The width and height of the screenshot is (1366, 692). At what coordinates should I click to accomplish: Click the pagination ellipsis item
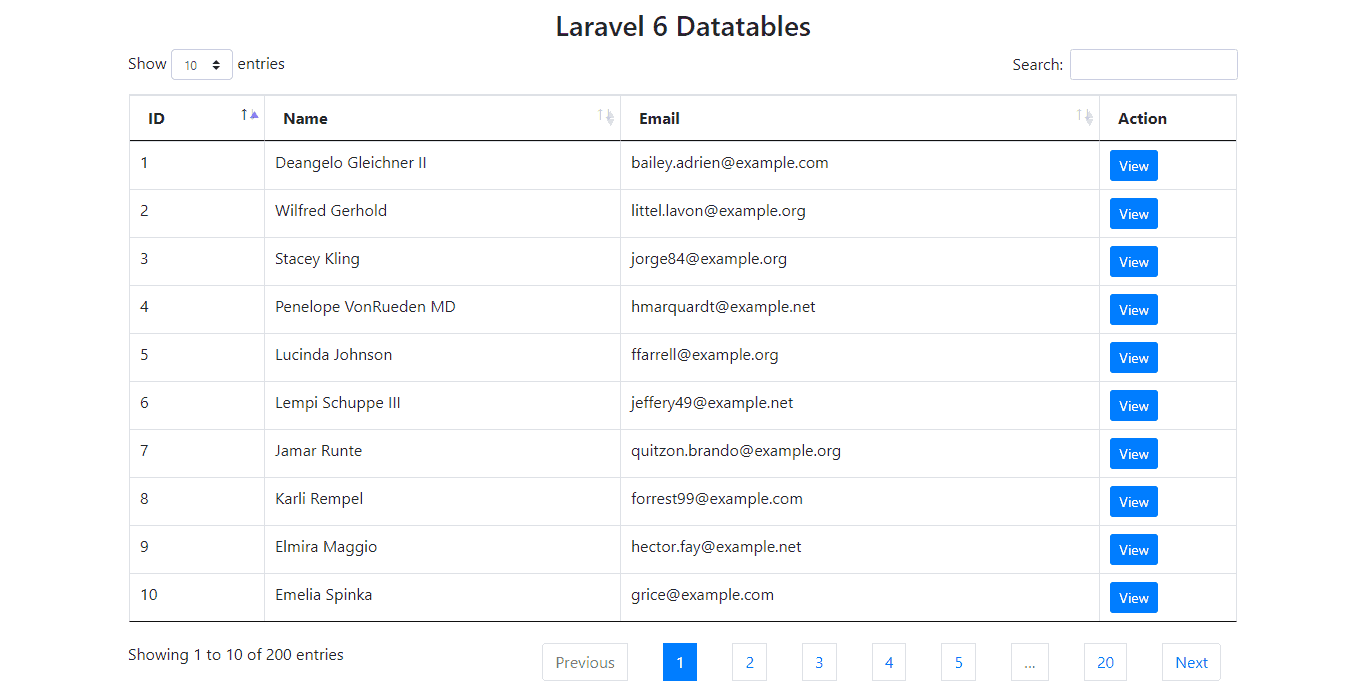1030,662
